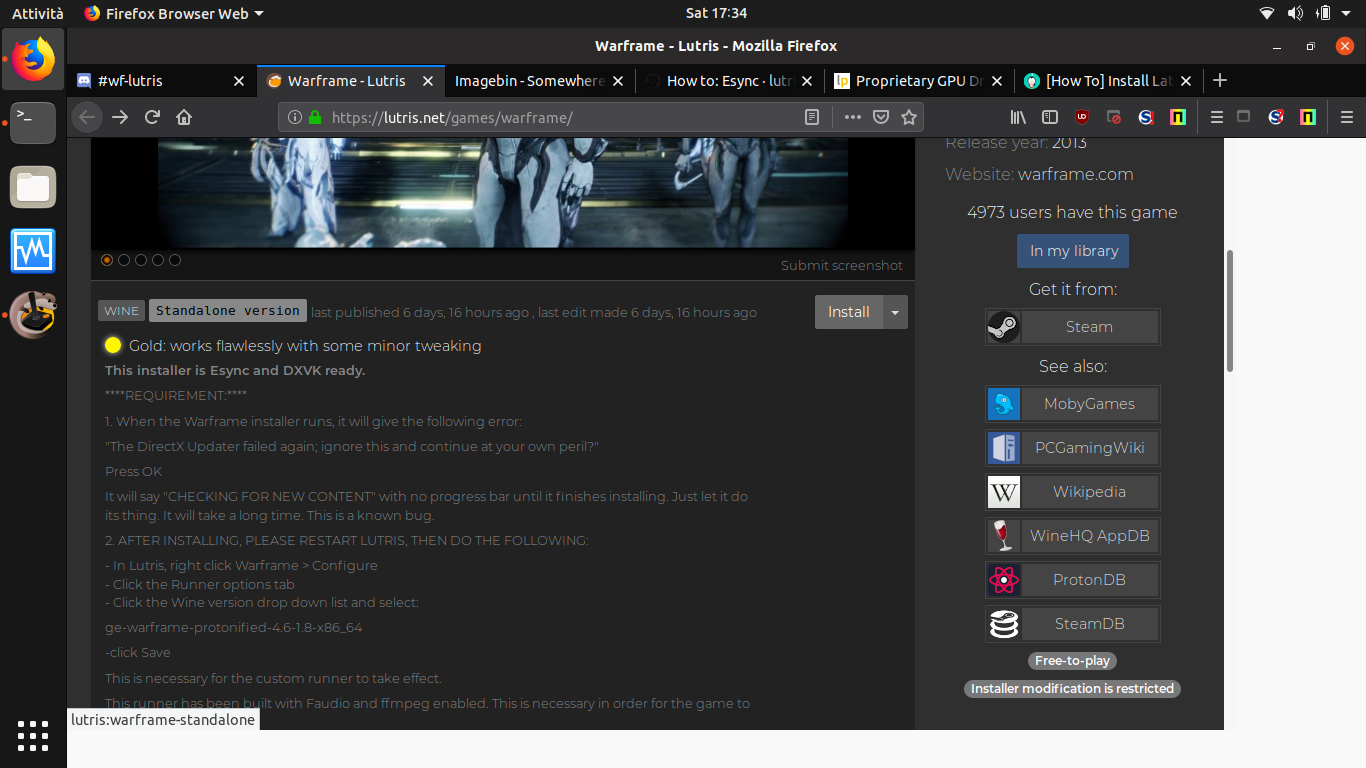The image size is (1366, 768).
Task: Click the MobyGames logo icon
Action: (1004, 404)
